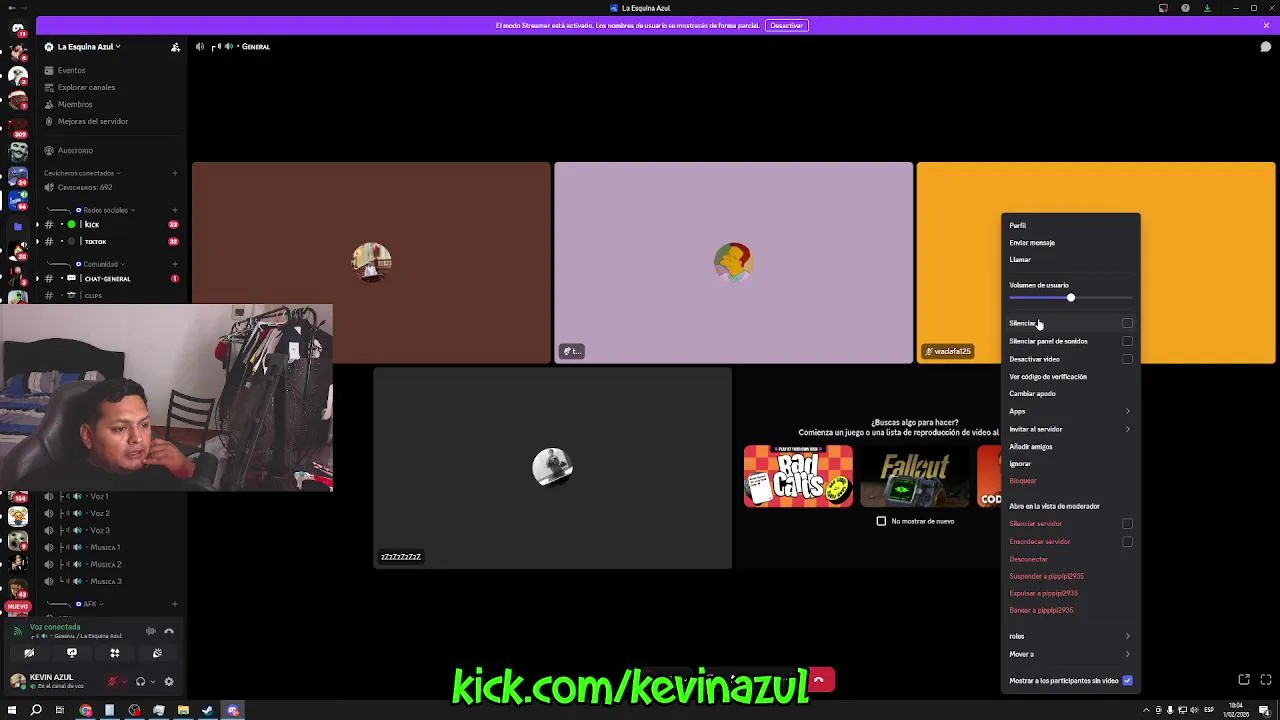This screenshot has height=720, width=1280.
Task: Expand Mover a submenu
Action: click(1071, 654)
